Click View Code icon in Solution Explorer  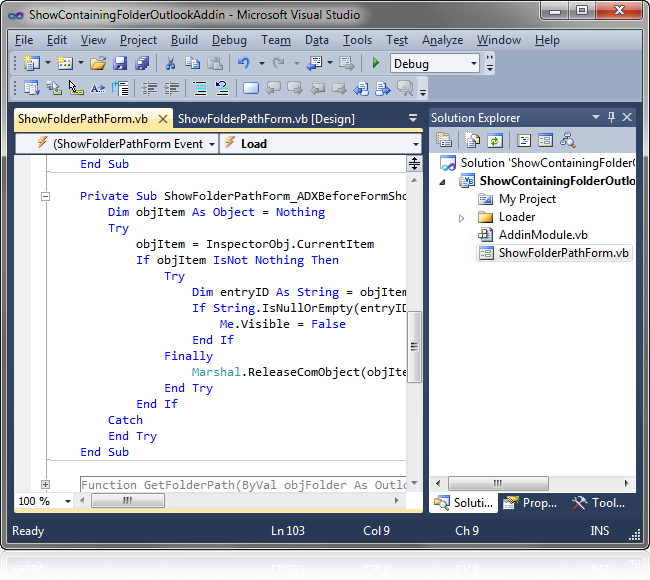tap(524, 141)
